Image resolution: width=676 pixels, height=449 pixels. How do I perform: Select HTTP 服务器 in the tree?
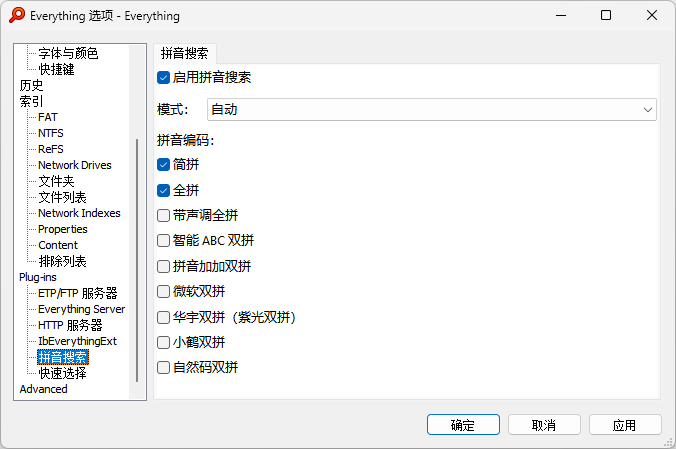[x=70, y=325]
